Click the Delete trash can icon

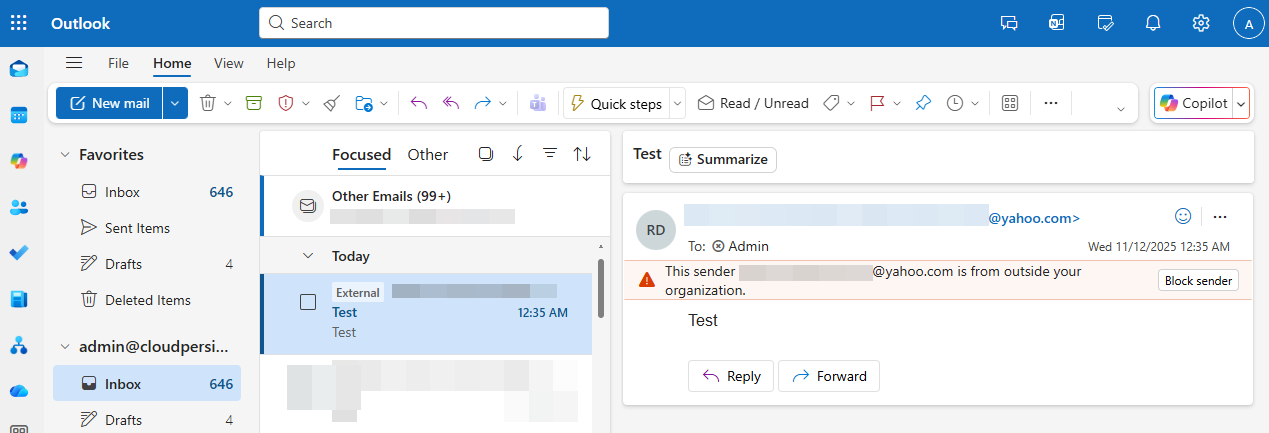coord(208,103)
